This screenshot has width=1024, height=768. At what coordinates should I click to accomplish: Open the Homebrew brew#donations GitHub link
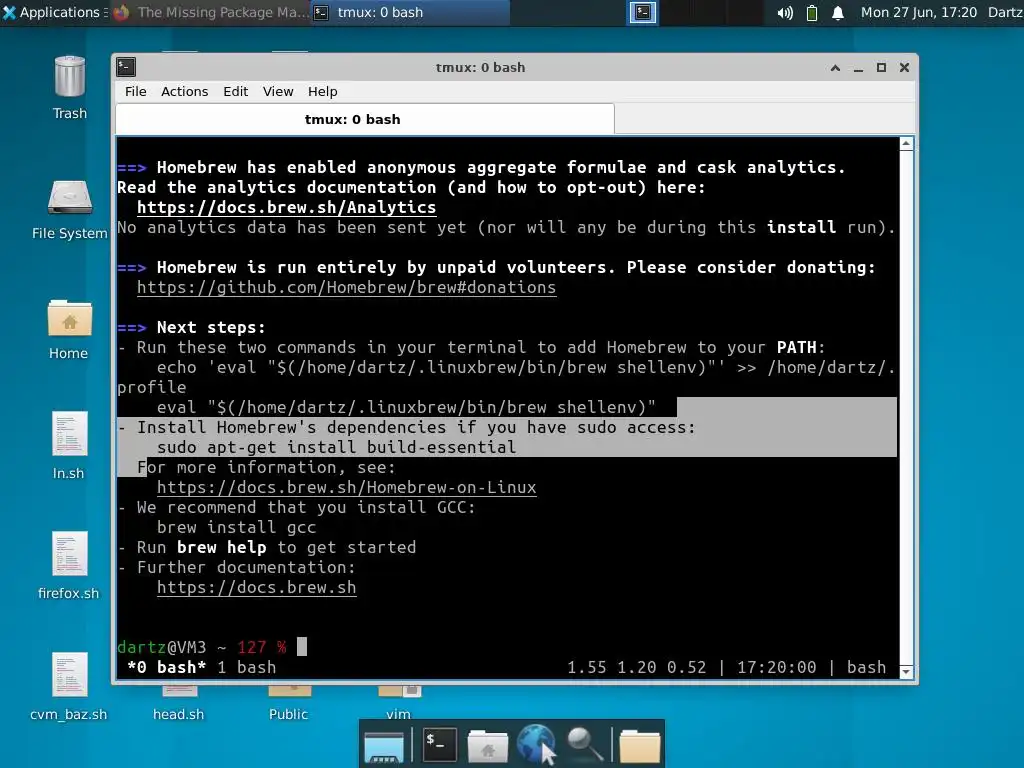347,287
